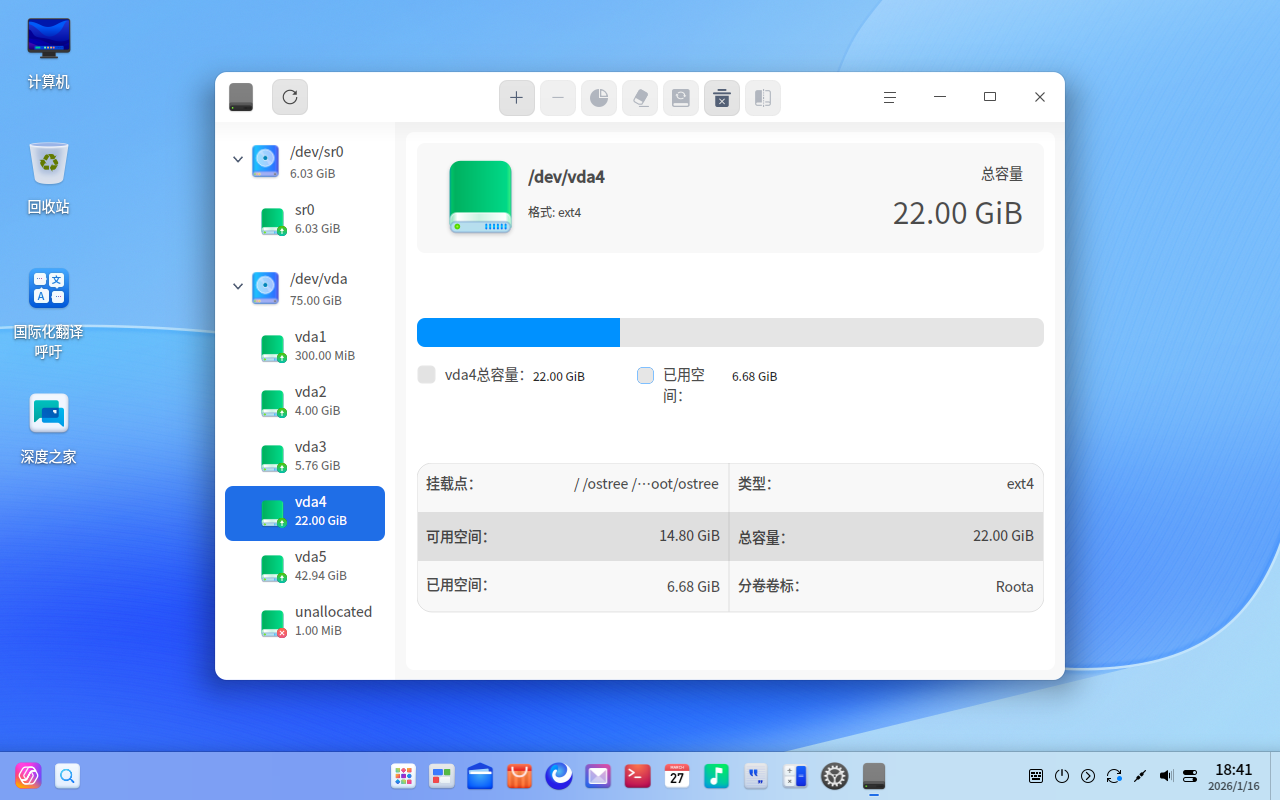Click the legend swatch beside 已用空间
1280x800 pixels.
click(x=646, y=375)
